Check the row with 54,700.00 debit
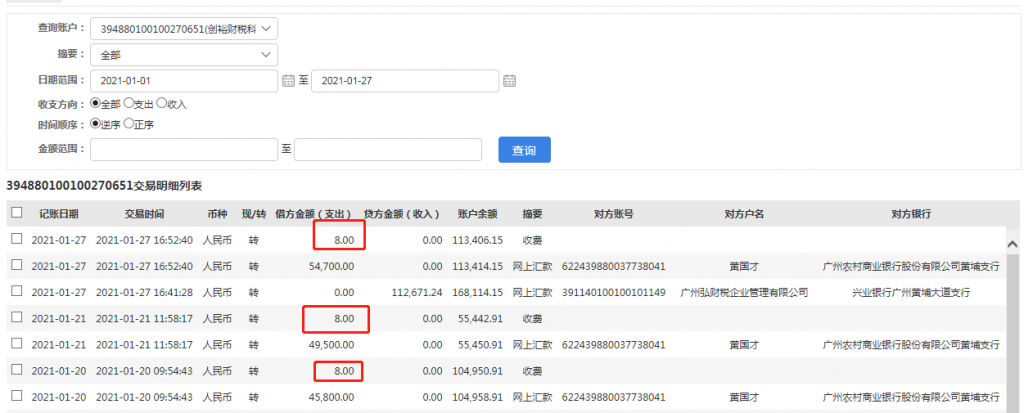The width and height of the screenshot is (1024, 413). (16, 266)
